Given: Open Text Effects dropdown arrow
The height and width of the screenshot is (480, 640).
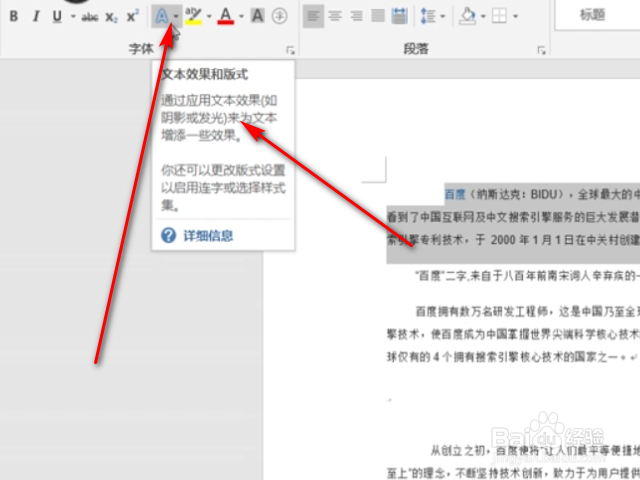Looking at the screenshot, I should pyautogui.click(x=176, y=16).
